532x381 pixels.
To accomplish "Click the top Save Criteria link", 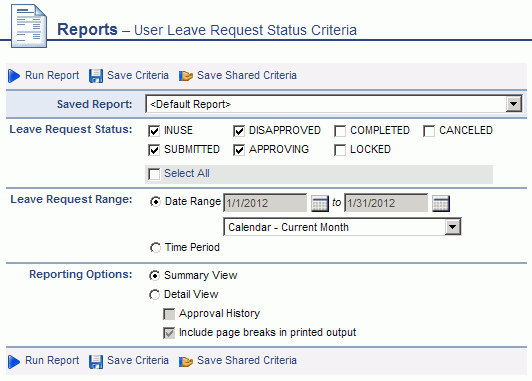I will pyautogui.click(x=138, y=75).
